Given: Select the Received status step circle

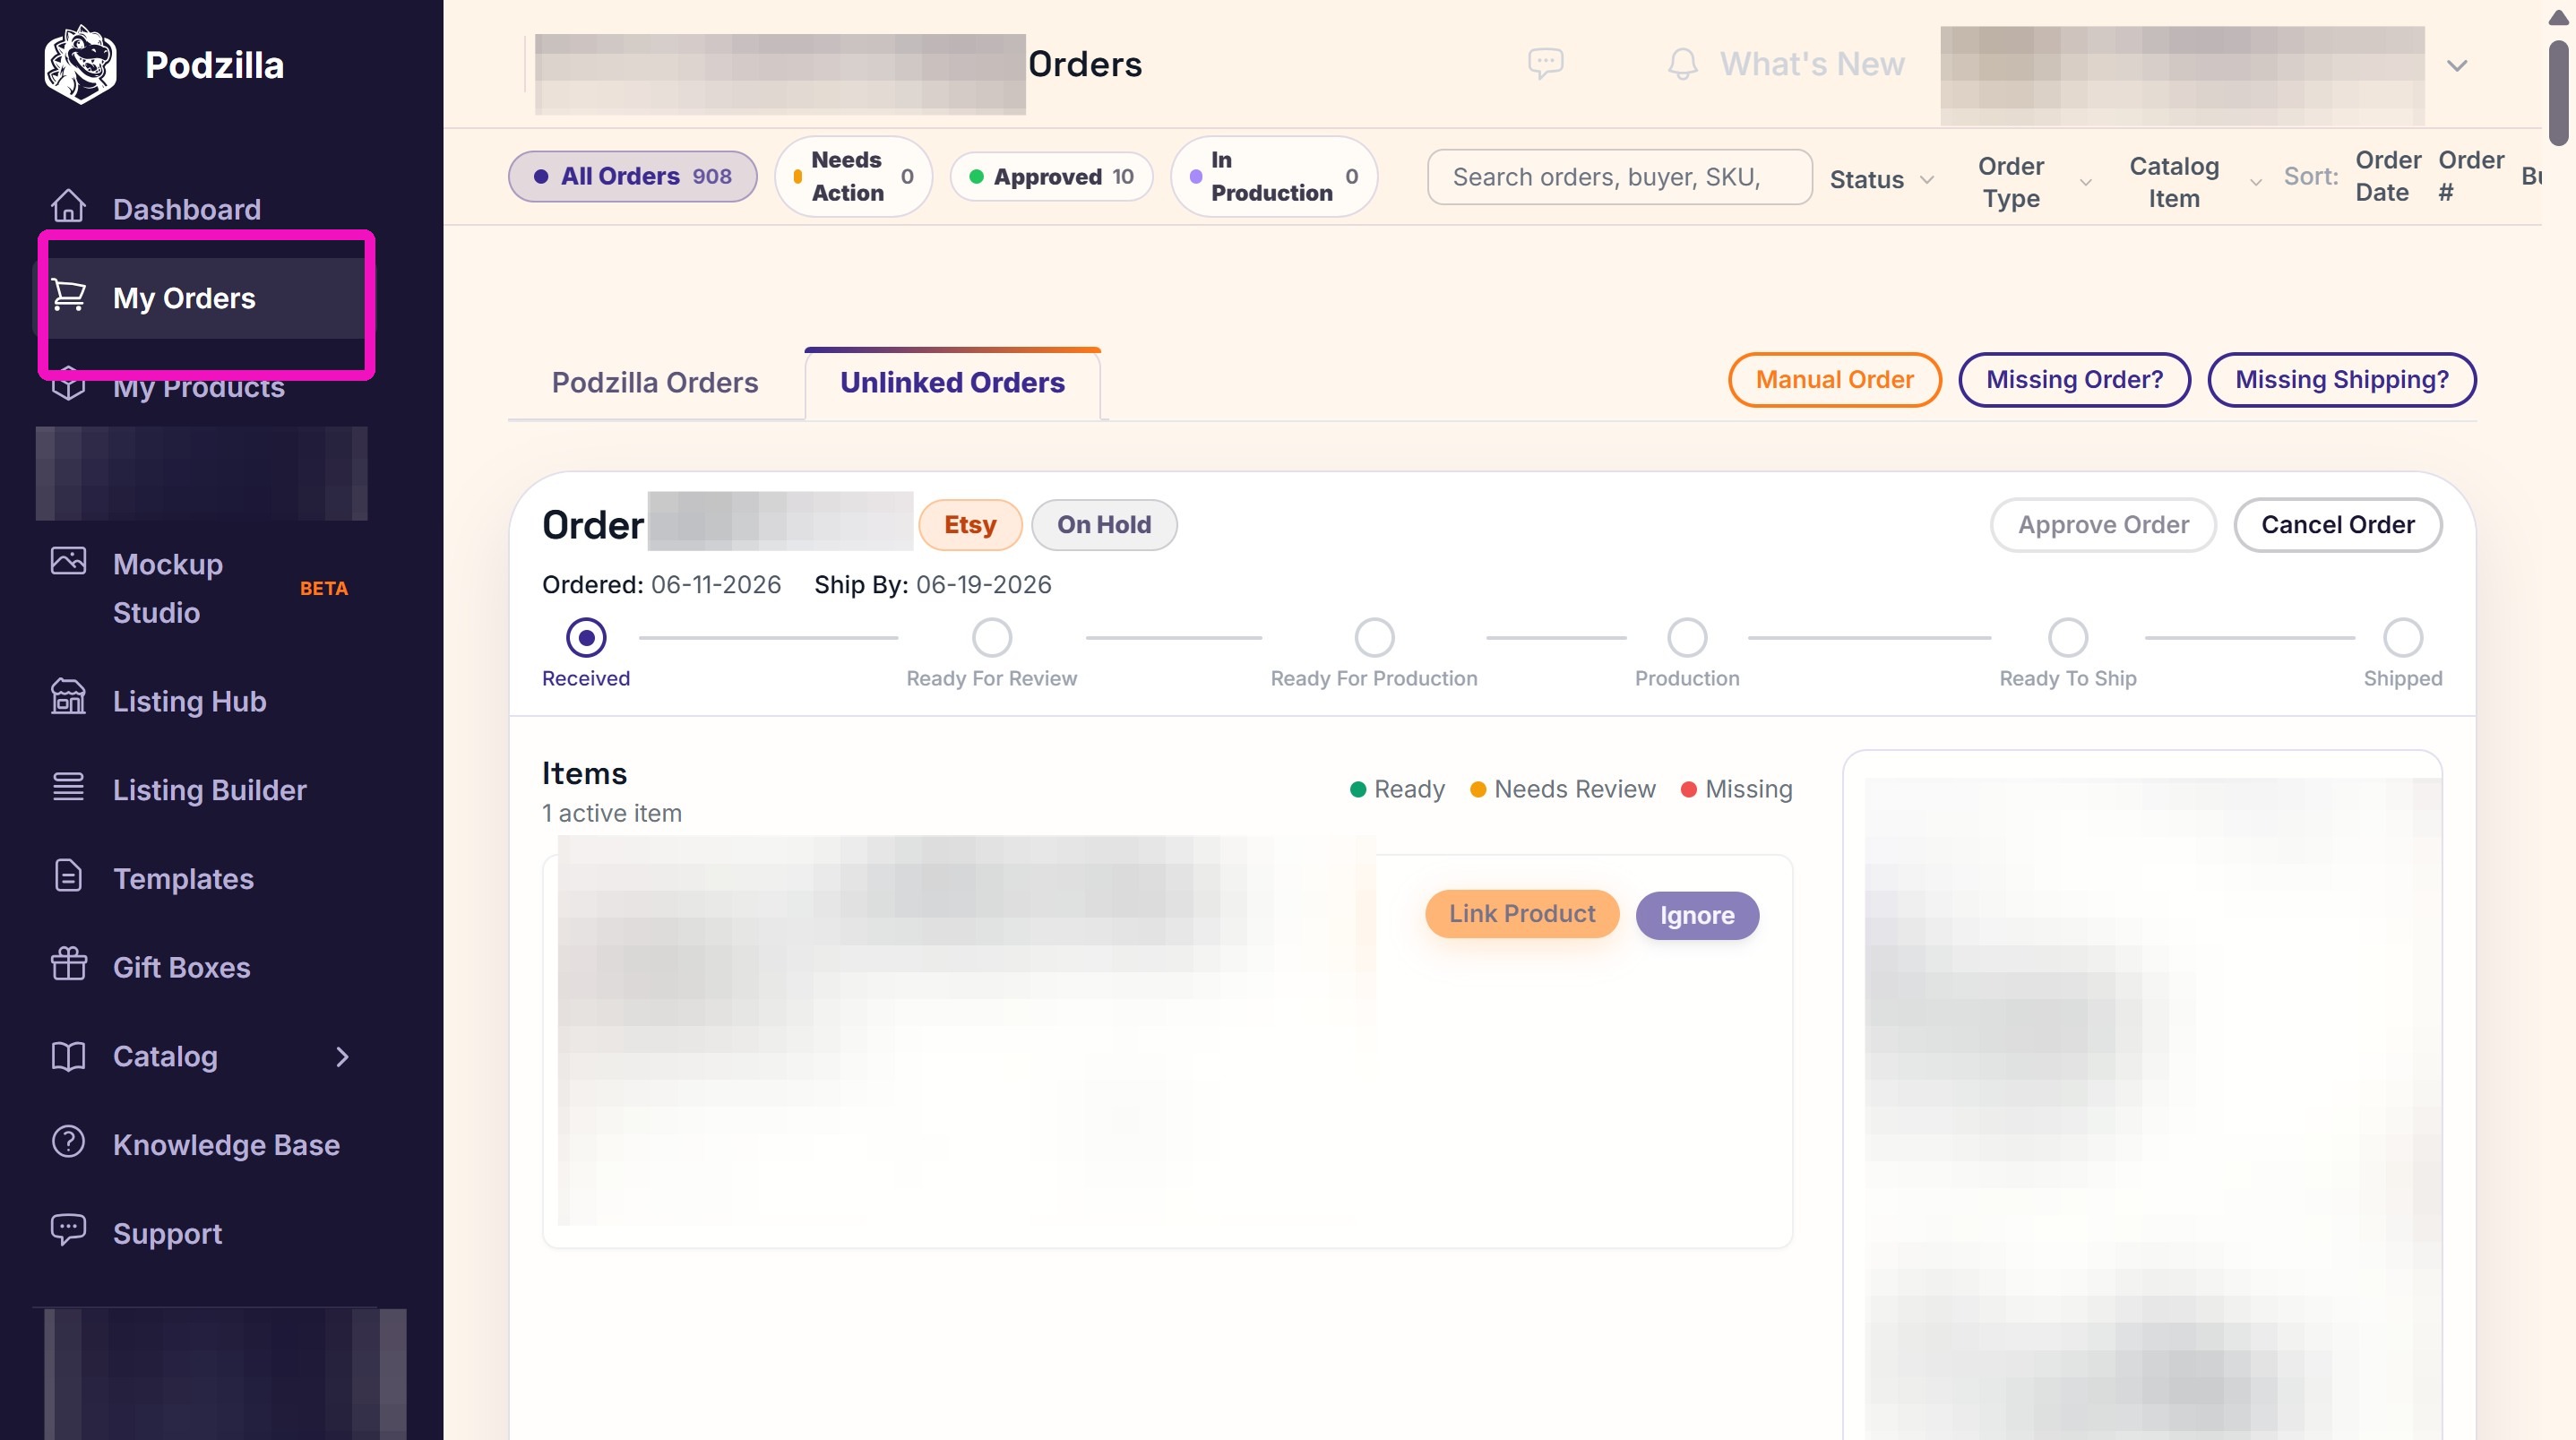Looking at the screenshot, I should click(x=586, y=637).
